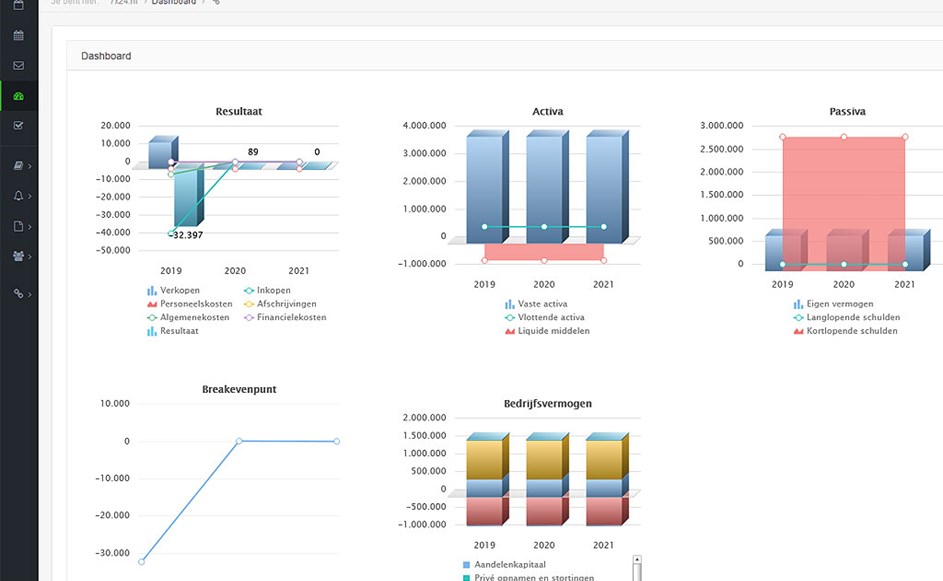Click the -32.397 data label in Resultaat
The height and width of the screenshot is (581, 943).
point(187,235)
